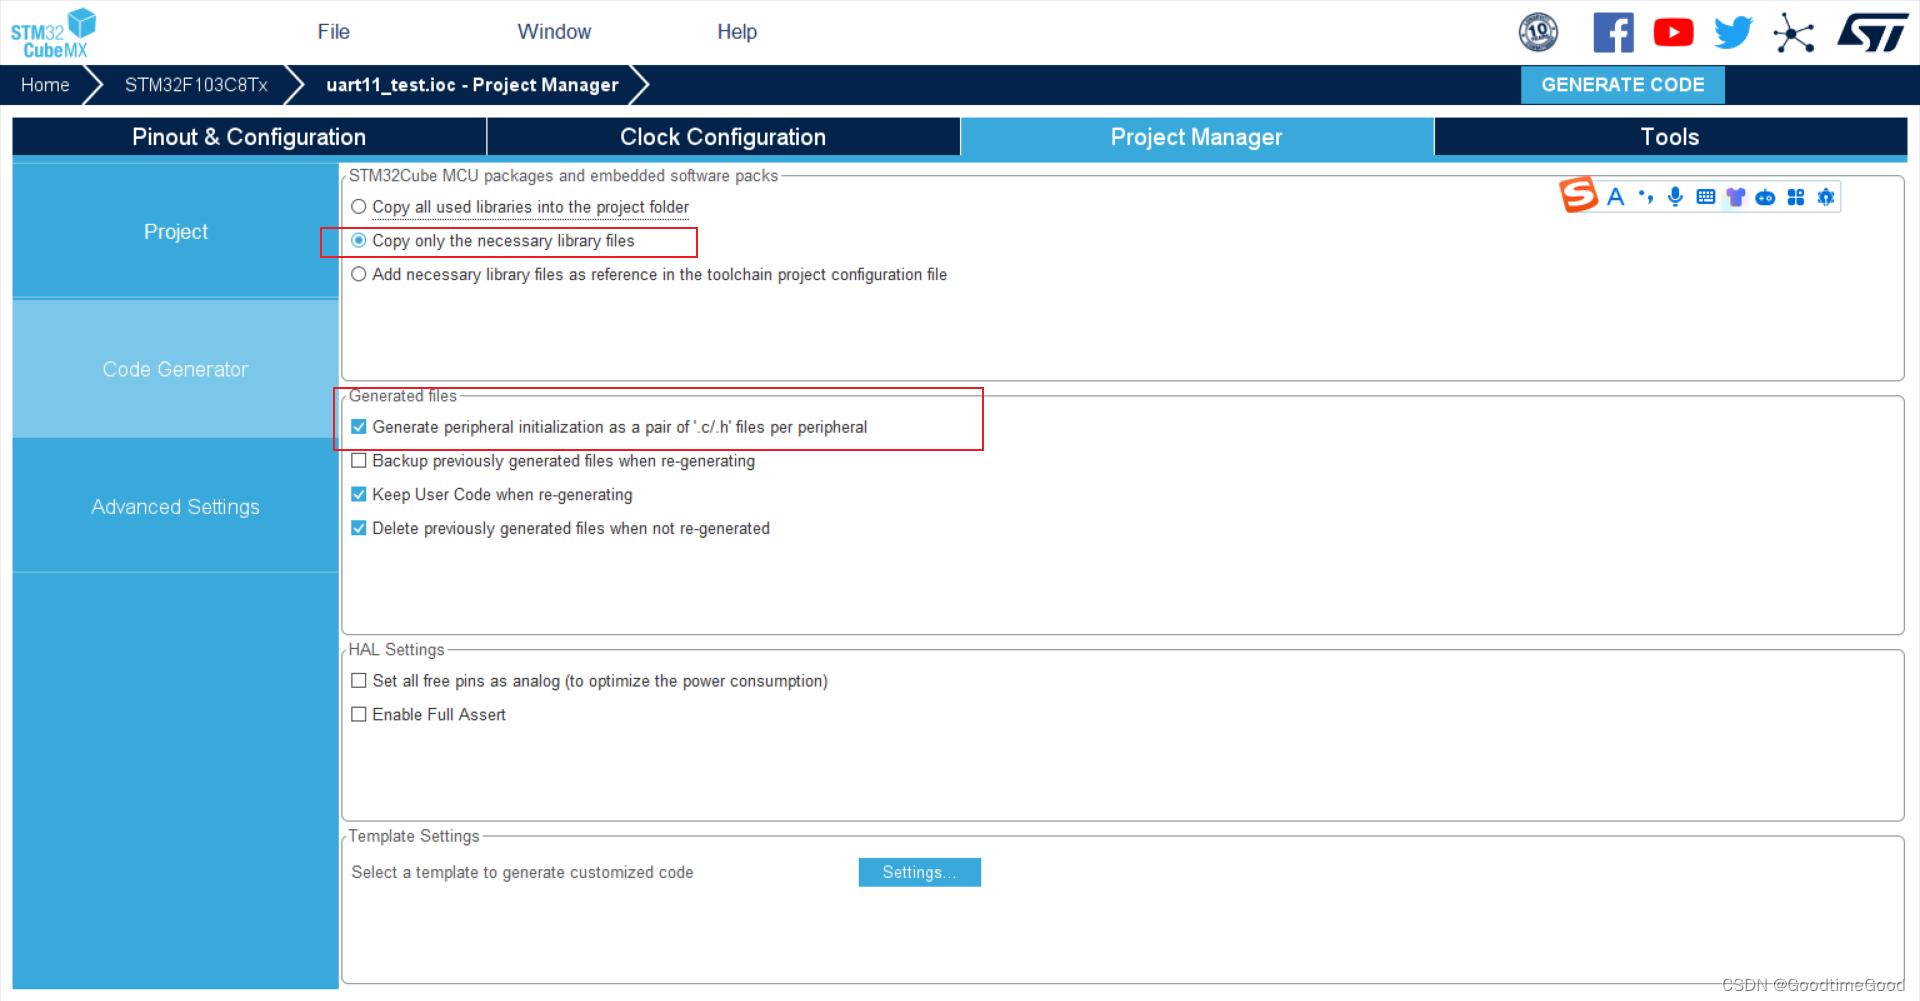Open the Help menu
The height and width of the screenshot is (1001, 1920).
[737, 32]
